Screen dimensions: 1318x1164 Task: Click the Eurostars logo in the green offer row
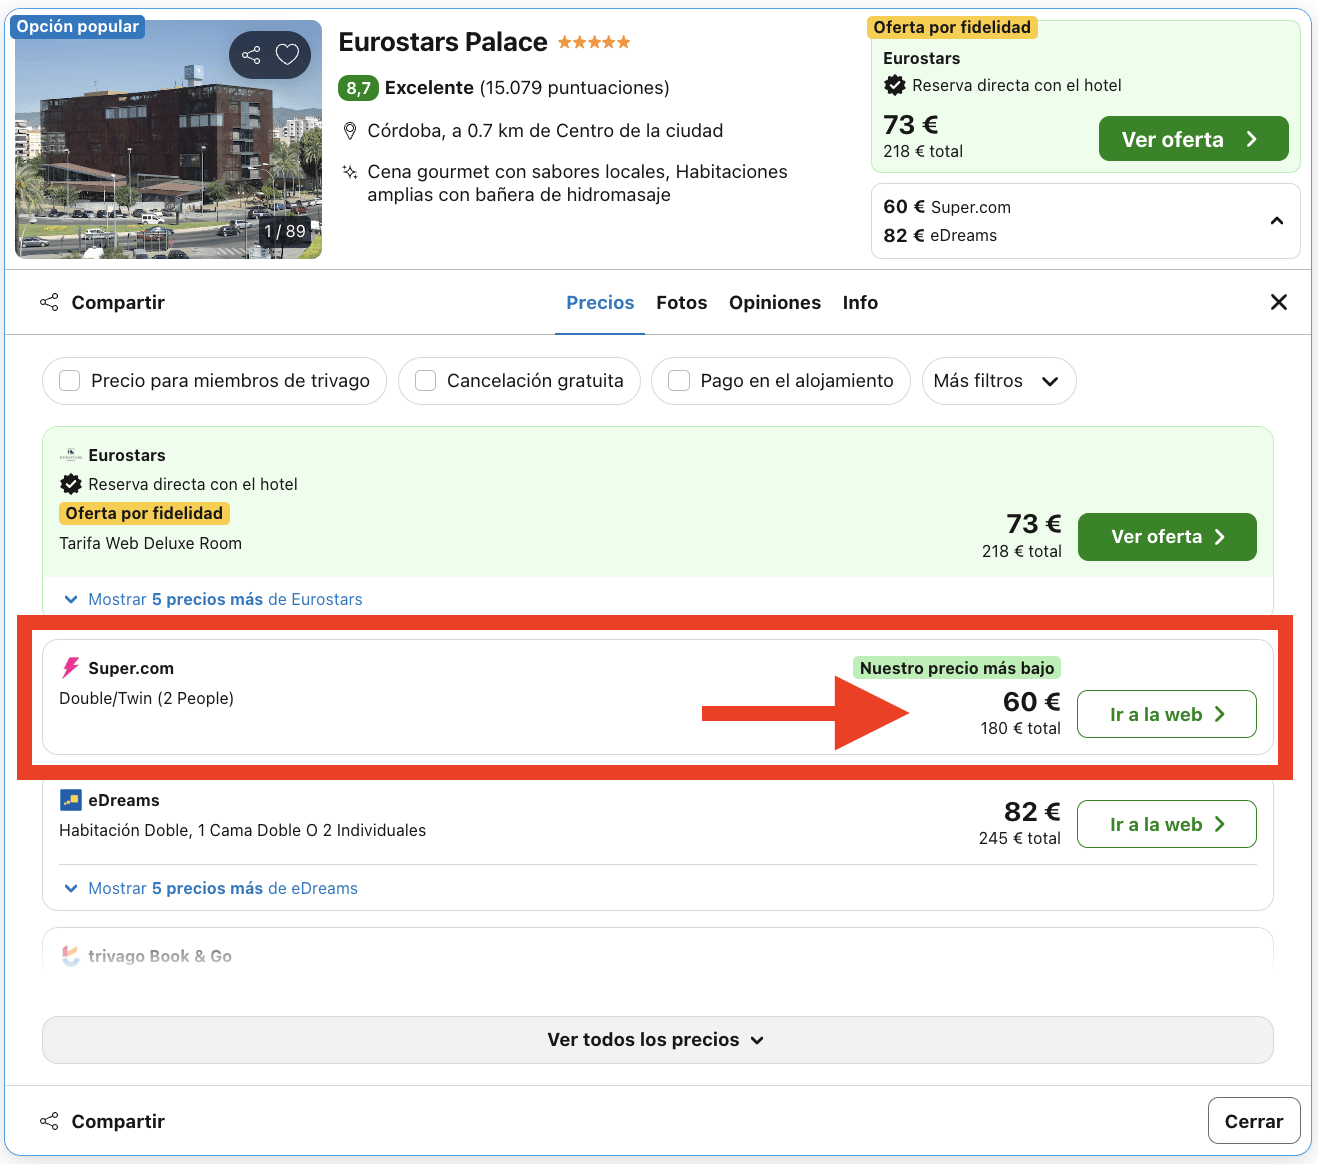point(70,455)
